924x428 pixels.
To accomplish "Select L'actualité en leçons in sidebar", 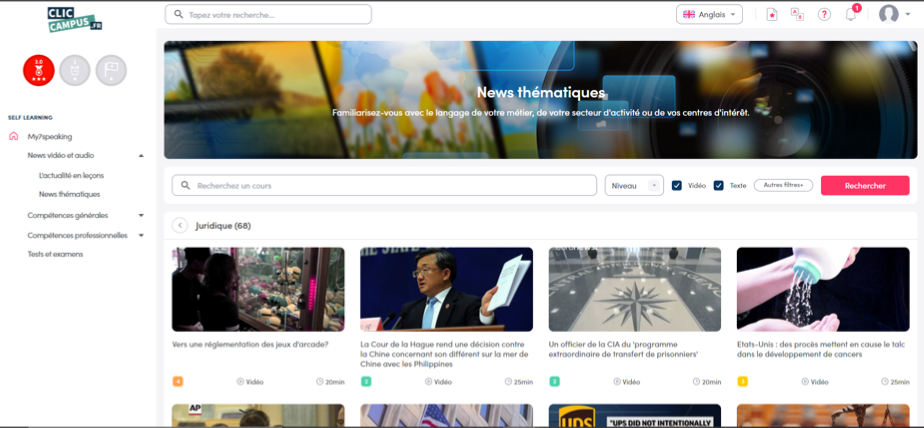I will pos(70,175).
